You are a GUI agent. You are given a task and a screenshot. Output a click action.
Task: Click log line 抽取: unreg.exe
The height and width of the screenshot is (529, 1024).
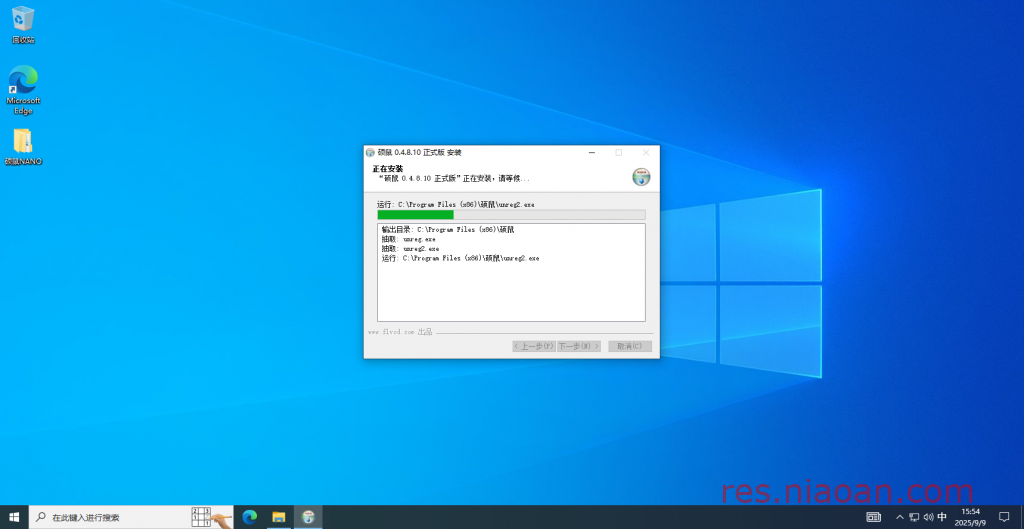tap(409, 239)
